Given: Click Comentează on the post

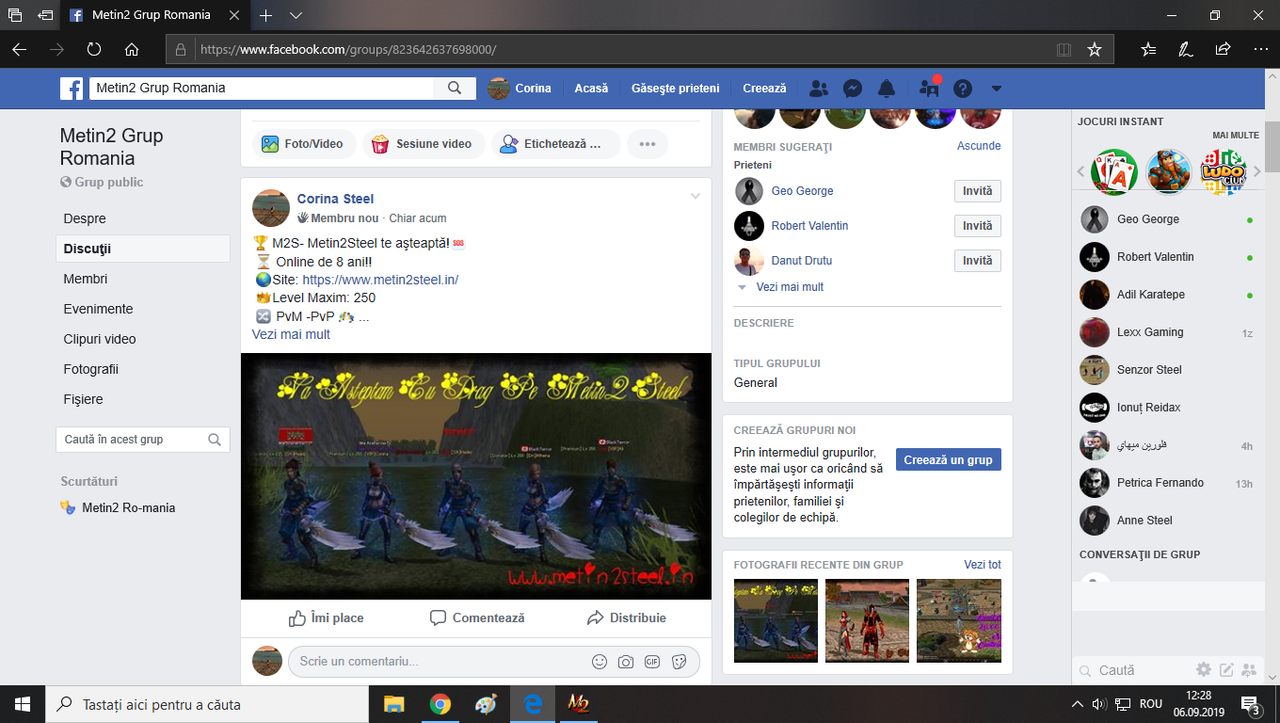Looking at the screenshot, I should [477, 618].
